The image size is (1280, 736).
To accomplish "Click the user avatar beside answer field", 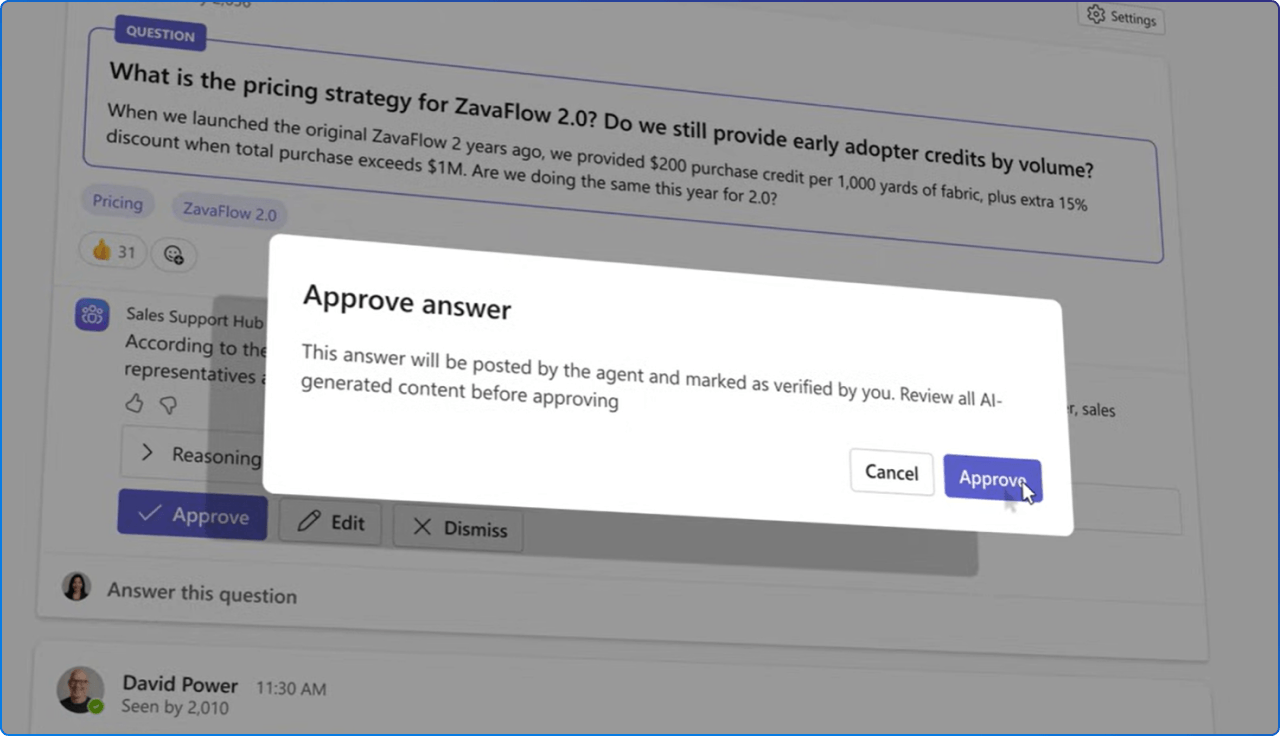I will pyautogui.click(x=77, y=587).
